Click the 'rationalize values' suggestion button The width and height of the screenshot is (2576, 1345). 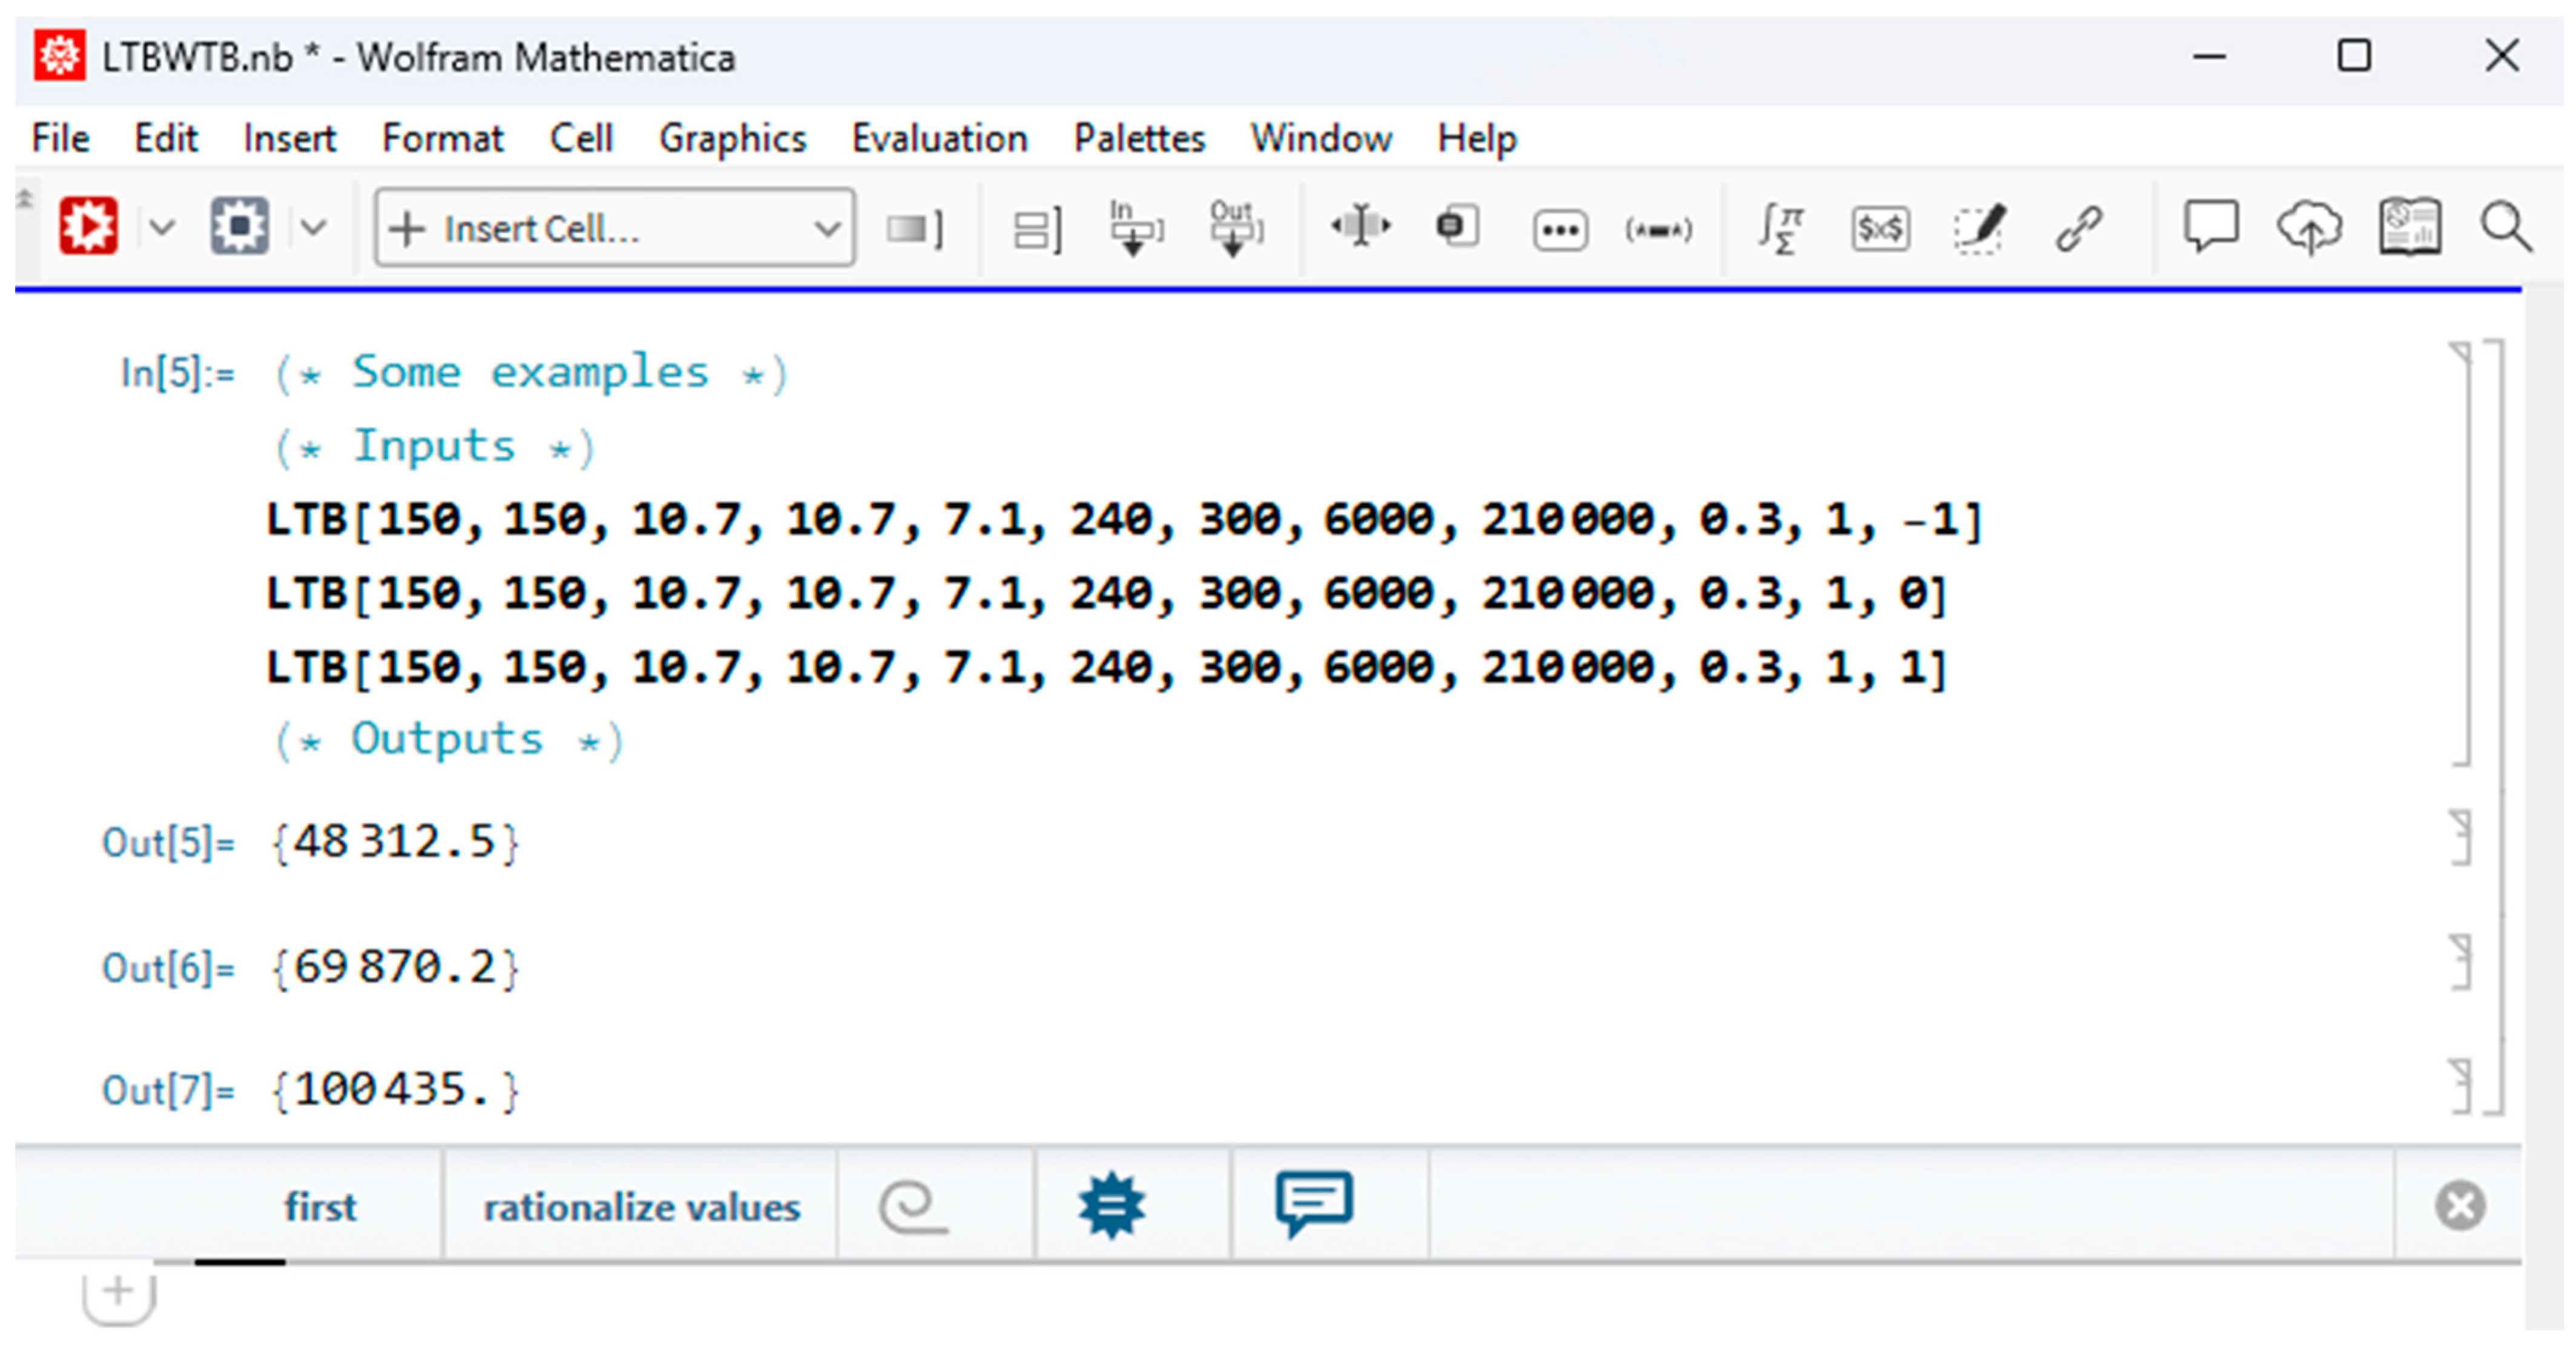[642, 1206]
